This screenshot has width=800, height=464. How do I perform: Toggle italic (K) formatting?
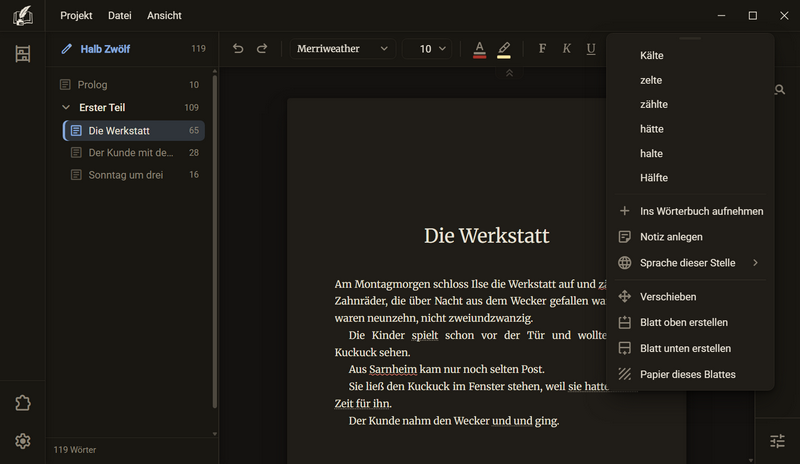click(x=566, y=48)
